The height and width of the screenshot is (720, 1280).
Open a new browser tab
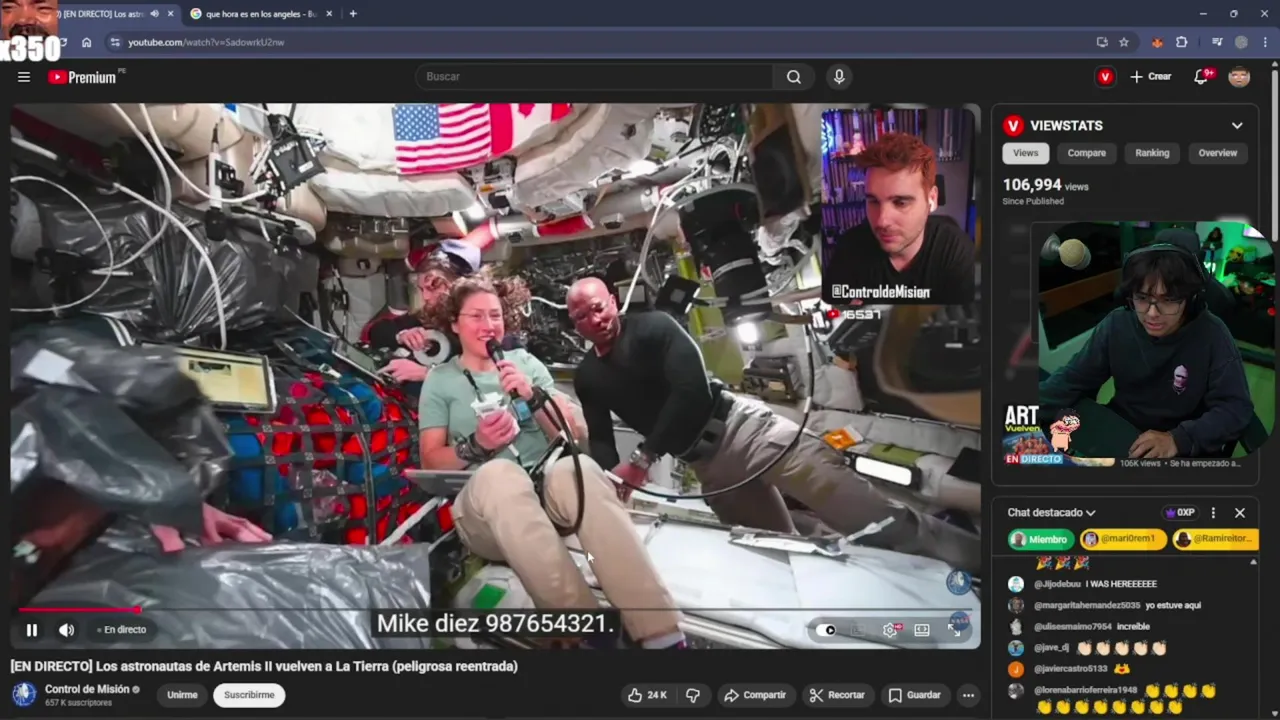pyautogui.click(x=353, y=14)
